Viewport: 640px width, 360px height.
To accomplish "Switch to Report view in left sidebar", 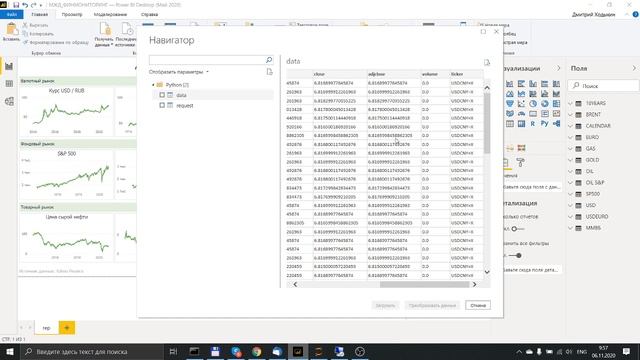I will (x=9, y=66).
